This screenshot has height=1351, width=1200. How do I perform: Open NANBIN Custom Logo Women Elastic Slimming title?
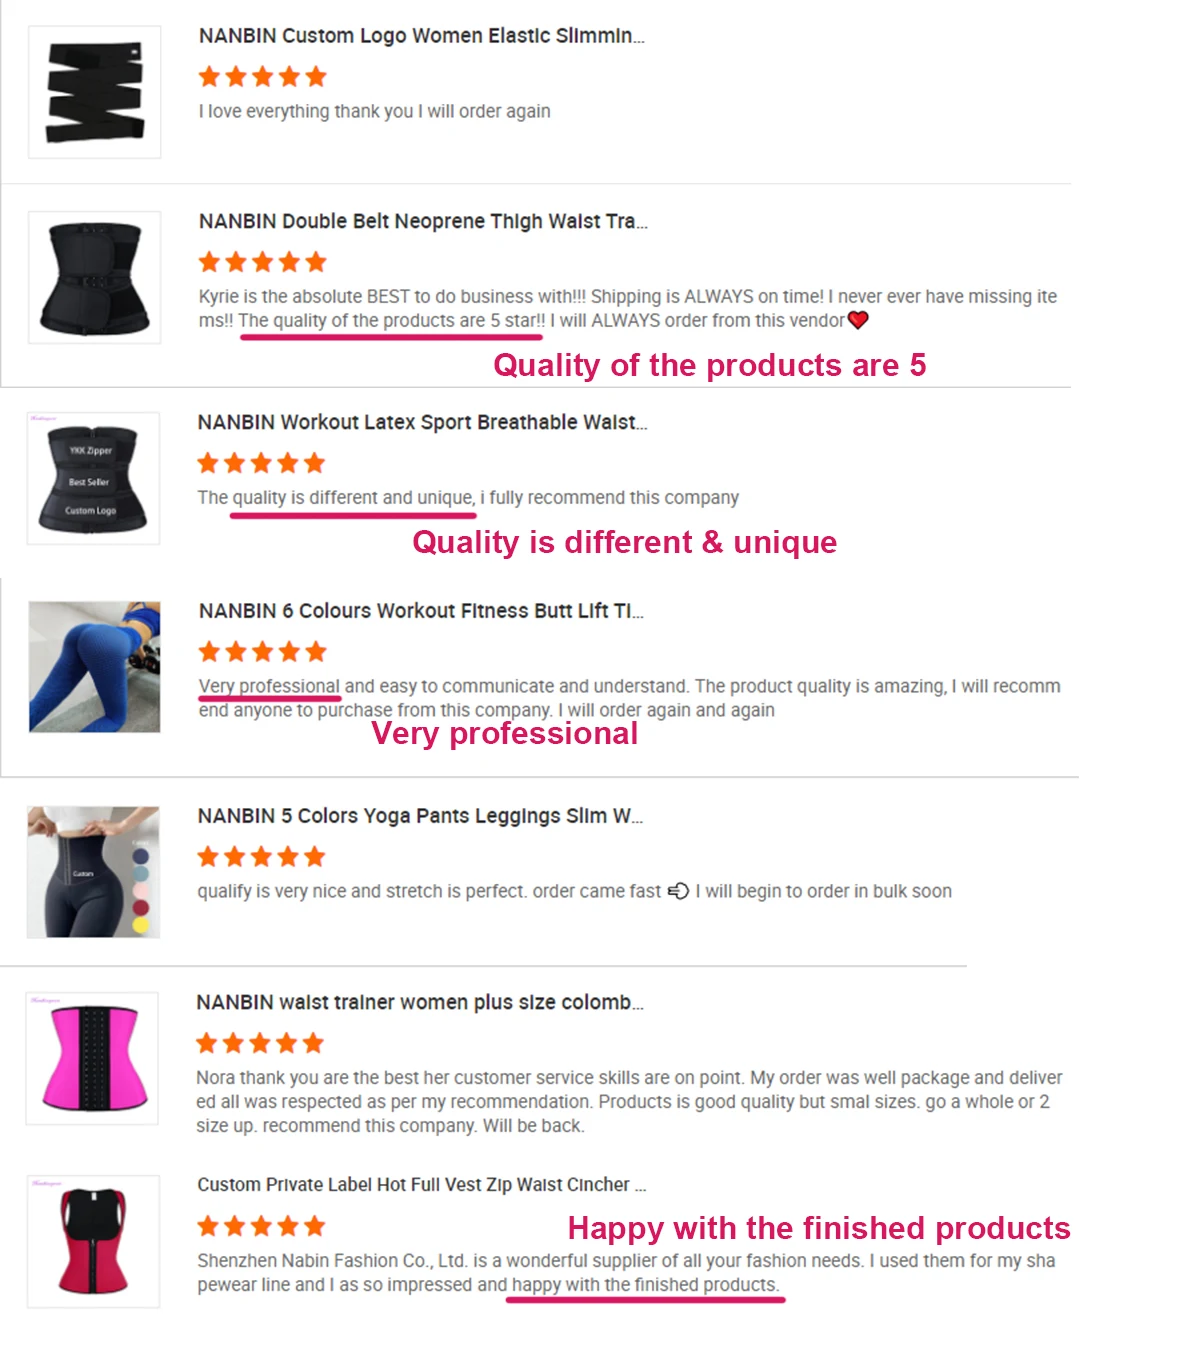[x=421, y=36]
